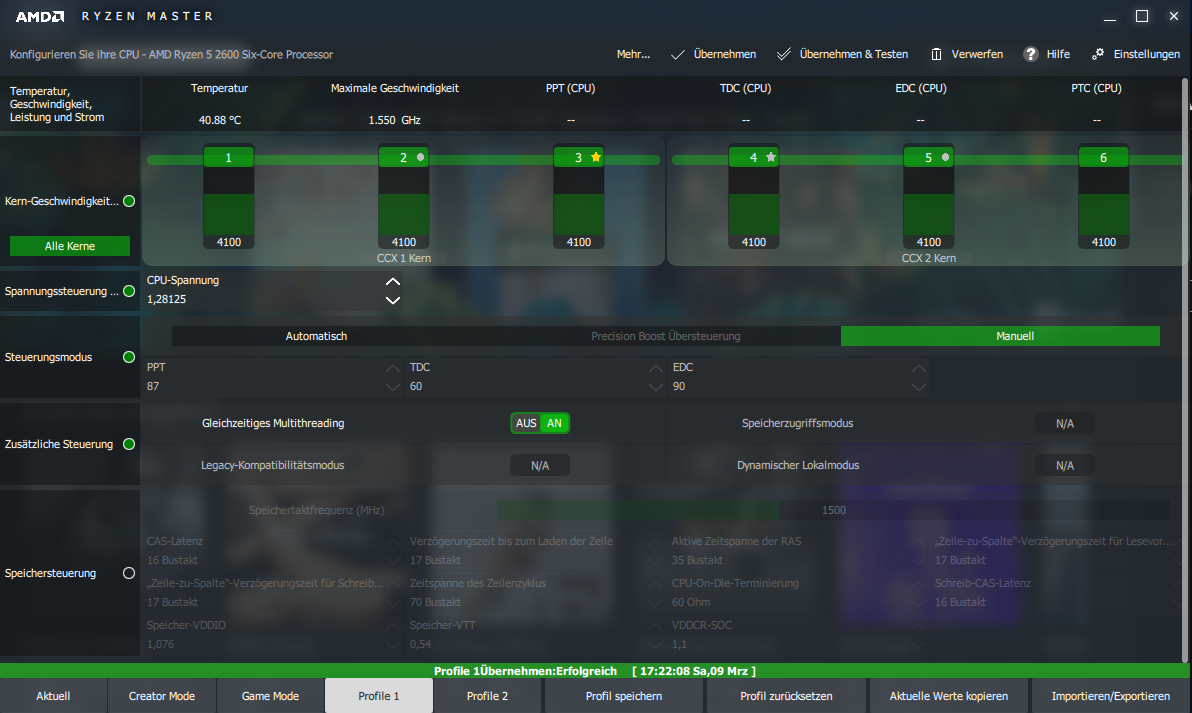The height and width of the screenshot is (713, 1192).
Task: Increase PPT value with up chevron
Action: [x=393, y=369]
